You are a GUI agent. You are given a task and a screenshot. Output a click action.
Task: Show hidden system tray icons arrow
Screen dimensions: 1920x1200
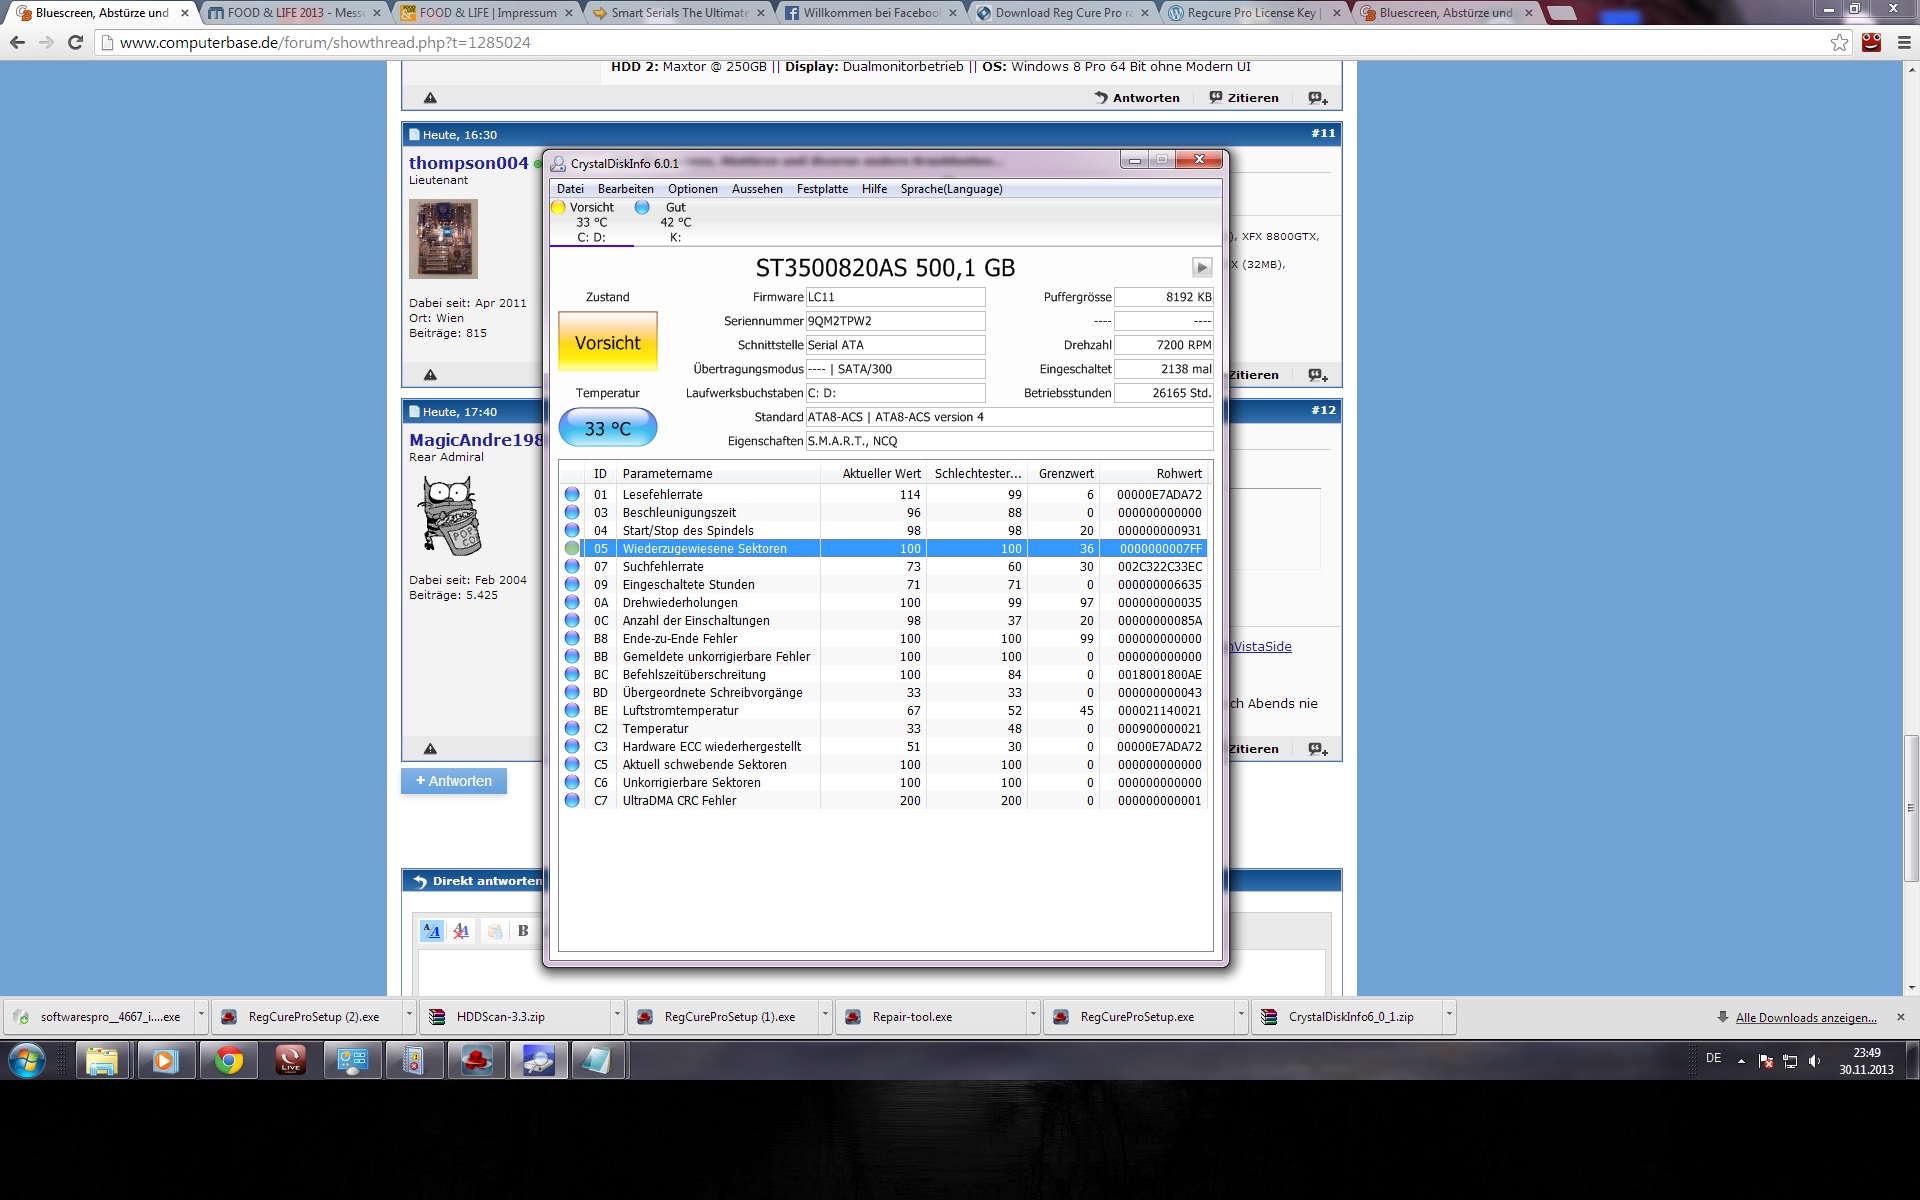tap(1741, 1060)
